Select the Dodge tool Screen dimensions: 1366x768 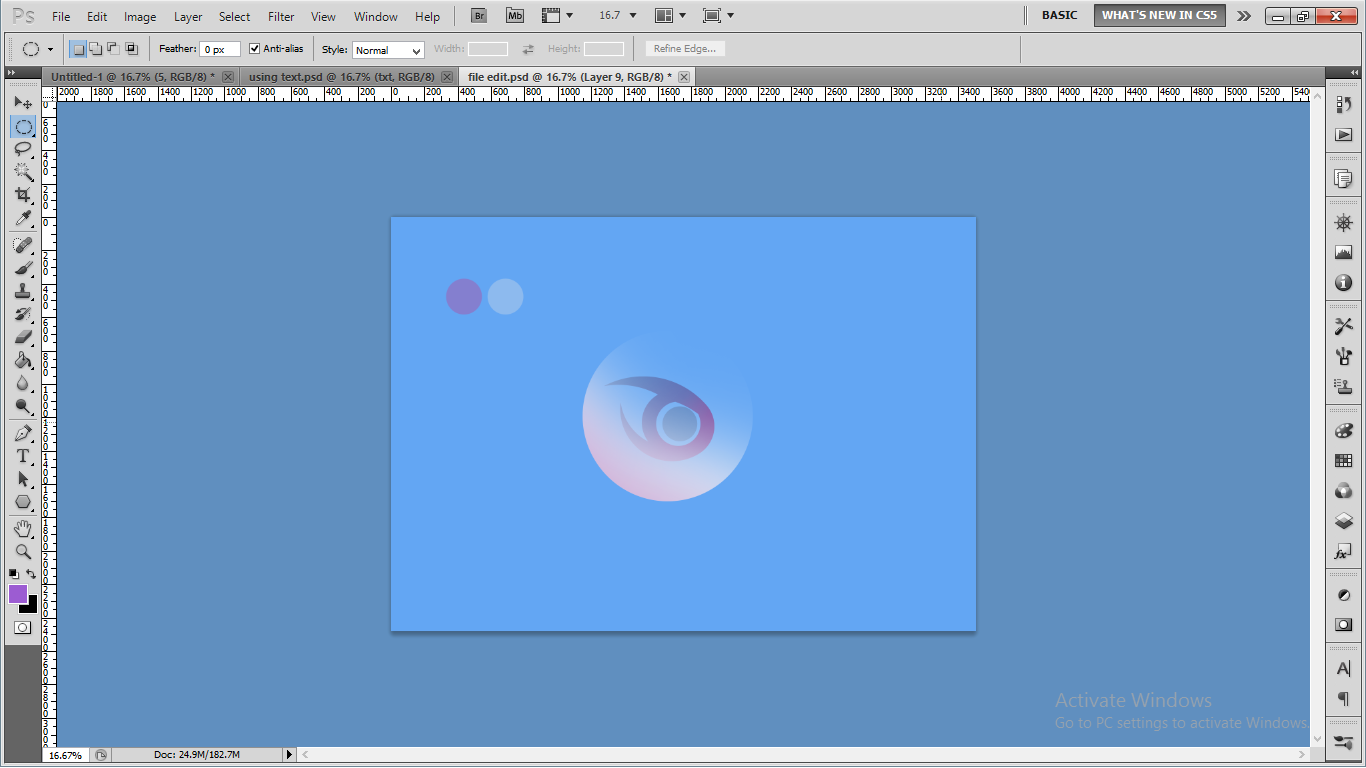click(x=22, y=406)
